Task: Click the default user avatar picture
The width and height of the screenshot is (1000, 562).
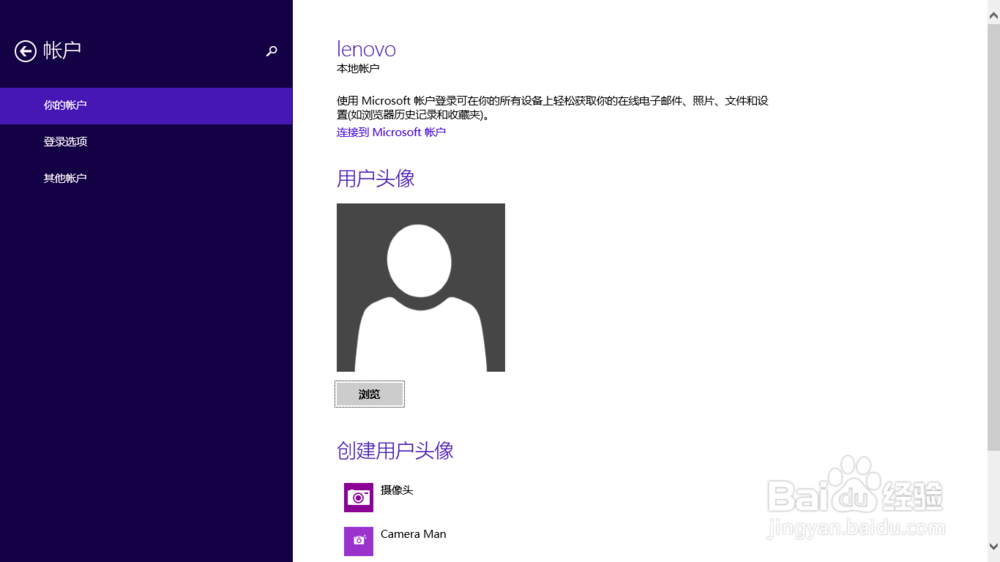Action: coord(421,288)
